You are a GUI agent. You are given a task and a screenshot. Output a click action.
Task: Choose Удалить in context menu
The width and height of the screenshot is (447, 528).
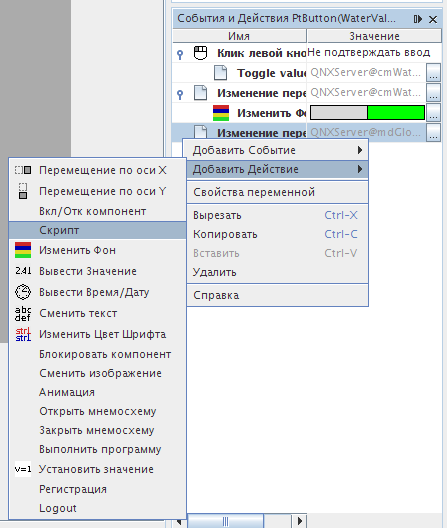pos(278,272)
